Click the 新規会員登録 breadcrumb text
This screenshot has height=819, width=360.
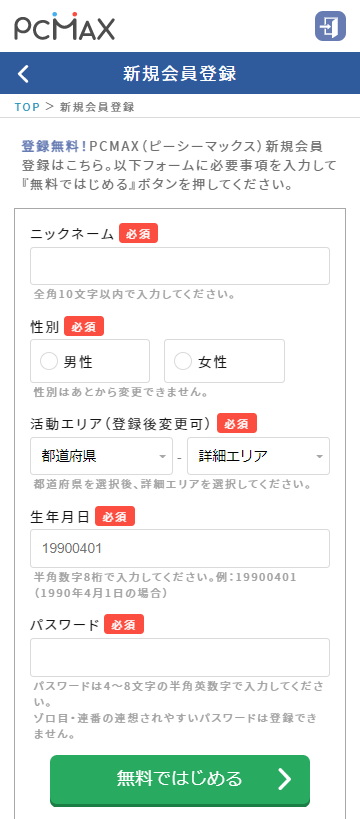point(97,107)
